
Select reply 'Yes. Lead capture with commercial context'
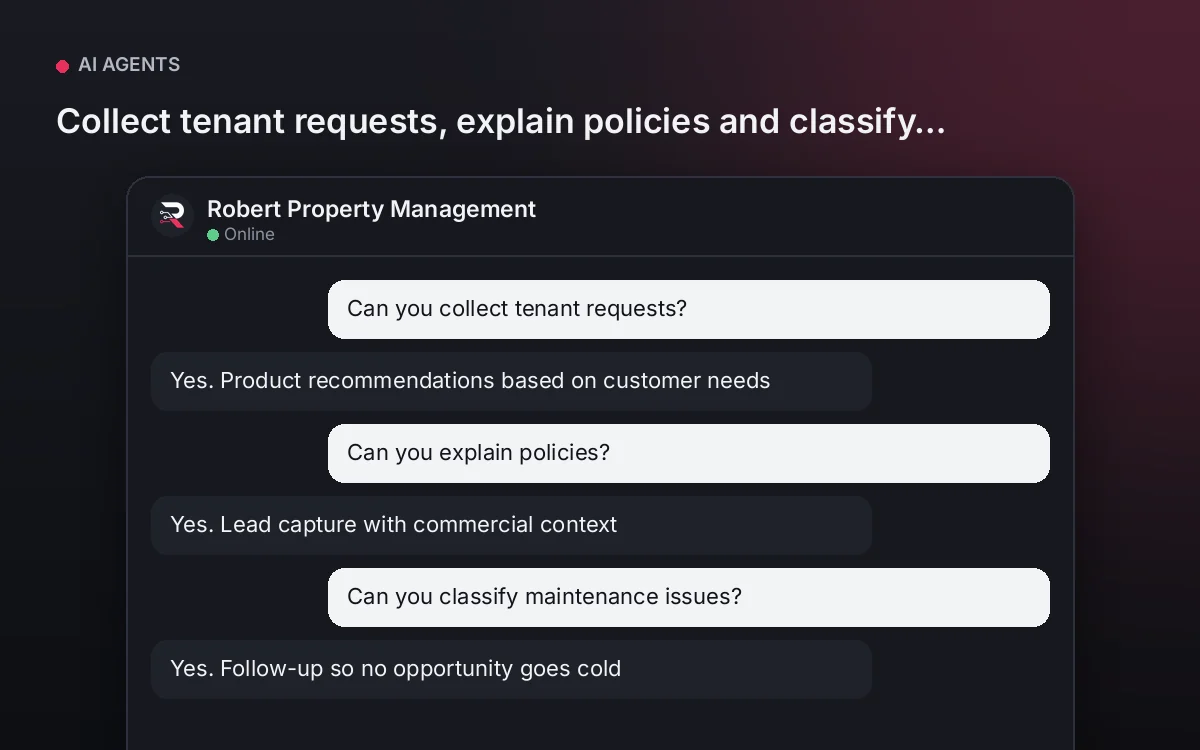(x=511, y=525)
